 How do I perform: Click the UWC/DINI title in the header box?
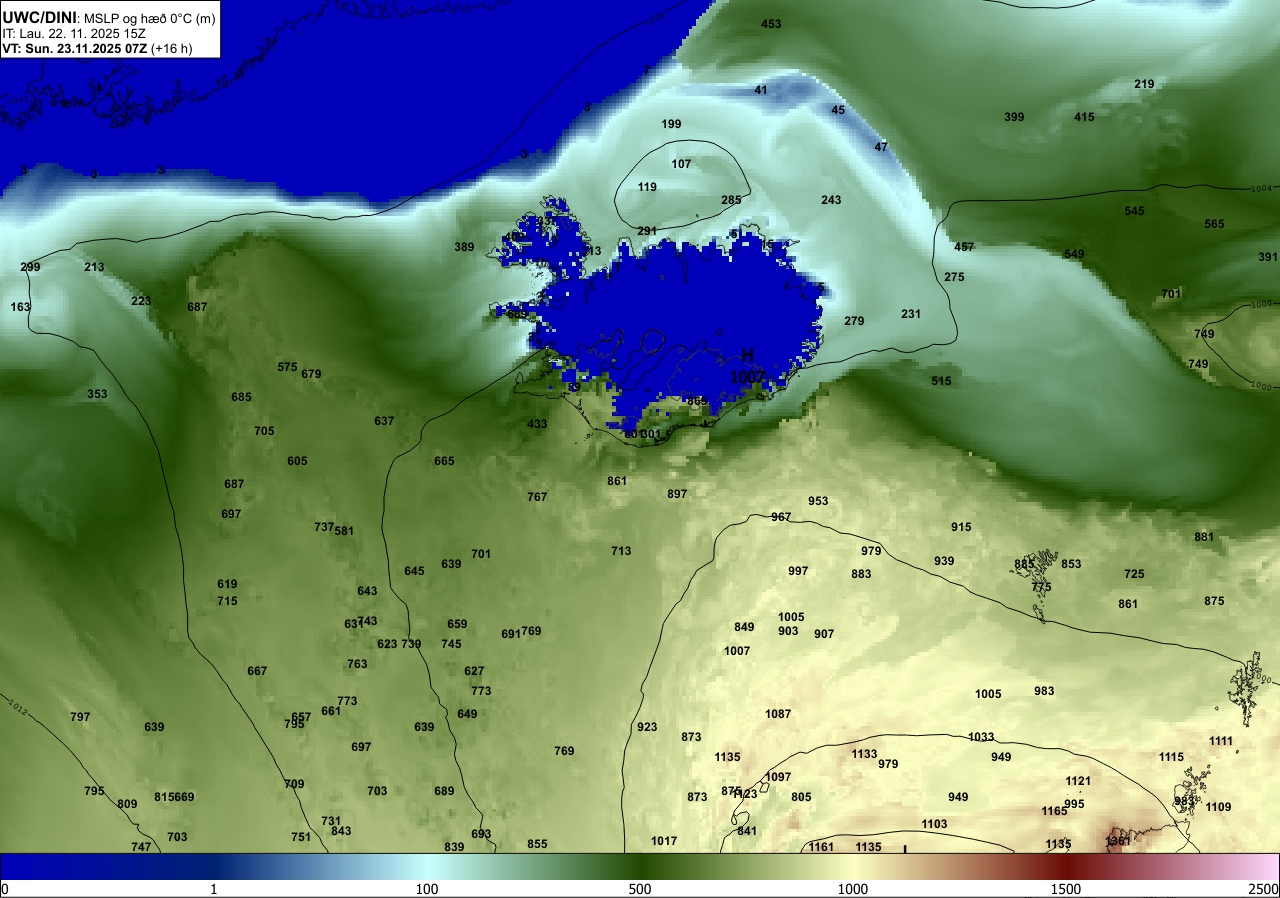(39, 17)
